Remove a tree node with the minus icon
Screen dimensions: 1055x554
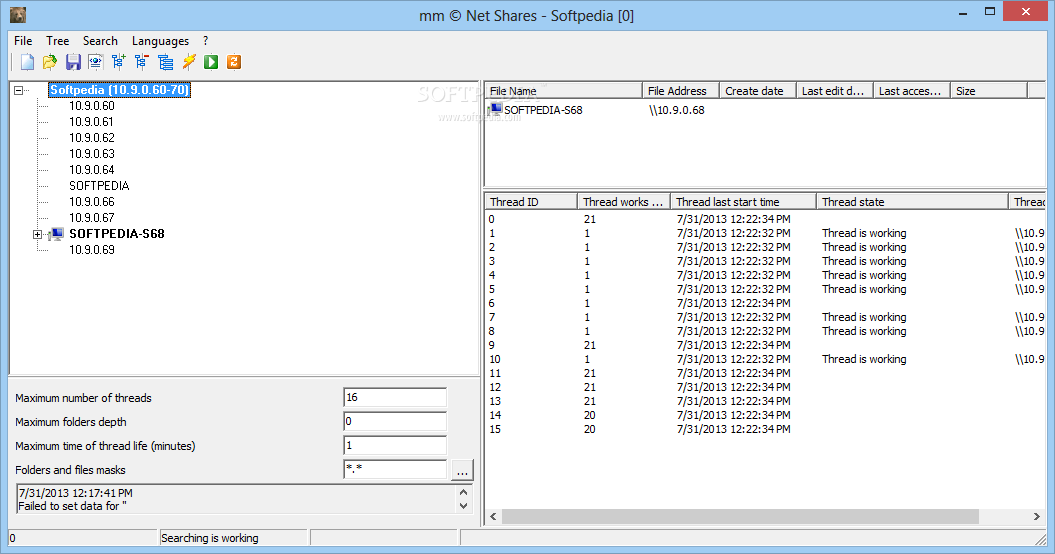coord(141,63)
